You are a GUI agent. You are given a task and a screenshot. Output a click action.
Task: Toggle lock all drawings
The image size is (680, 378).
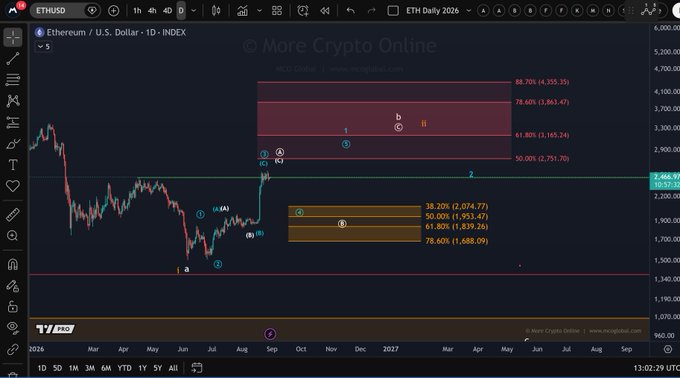point(13,306)
